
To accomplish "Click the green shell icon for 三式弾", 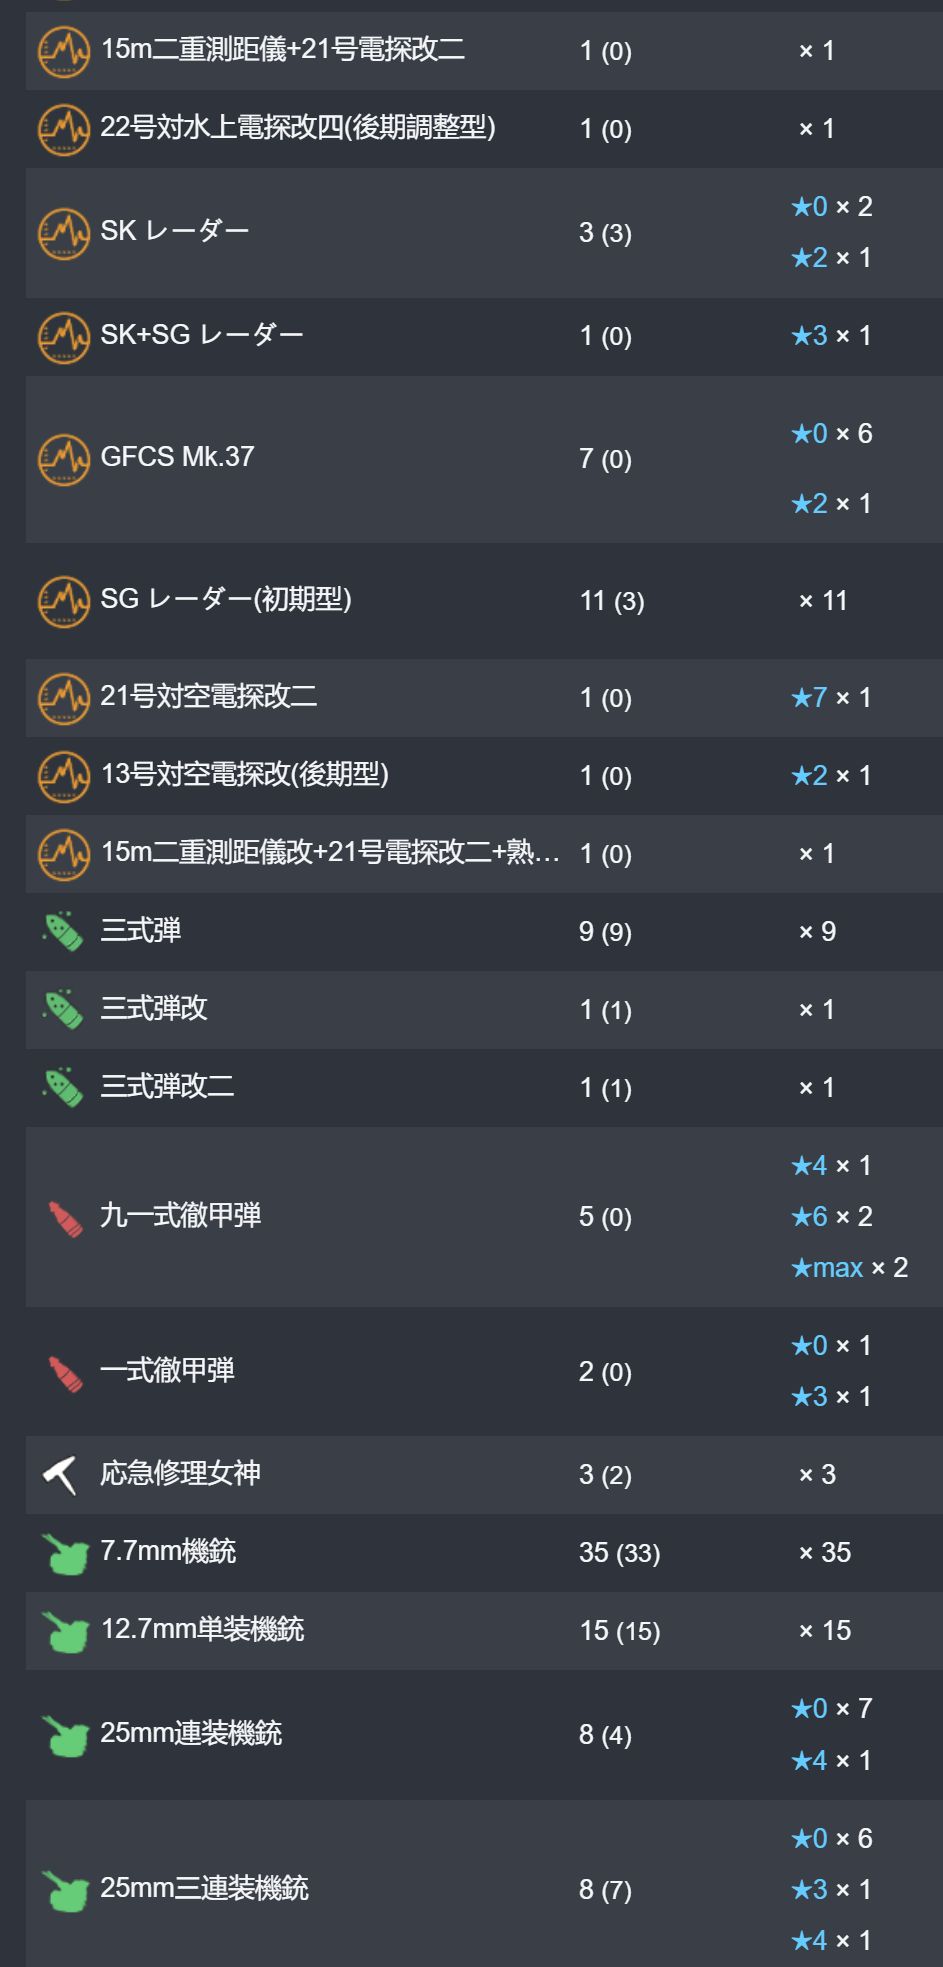I will pos(63,931).
